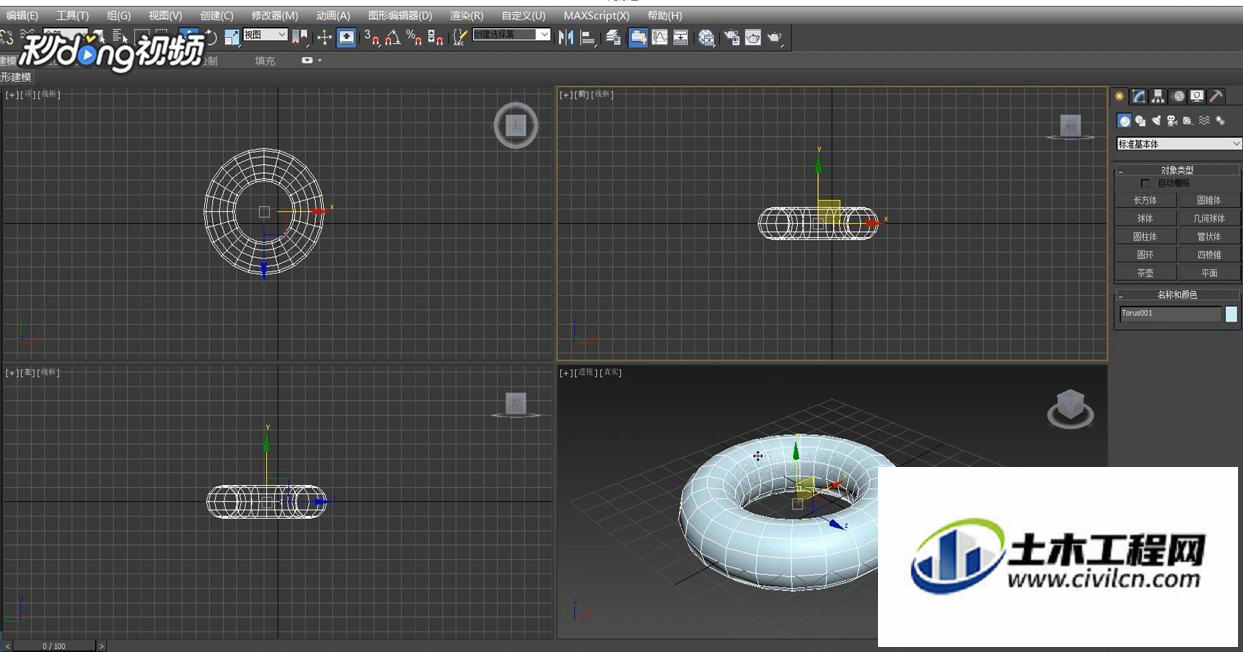
Task: Open the Rendered Frame Window
Action: click(753, 37)
